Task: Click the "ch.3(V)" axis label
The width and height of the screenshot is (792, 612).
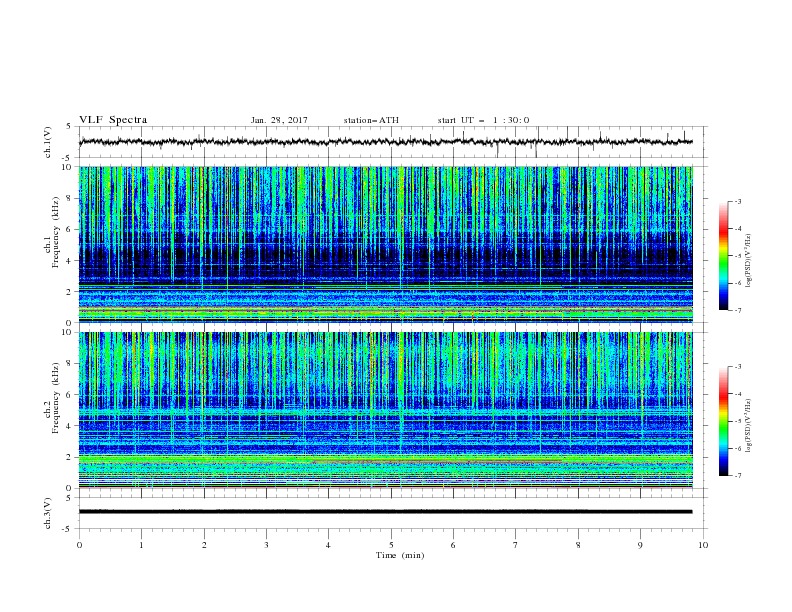Action: tap(48, 513)
